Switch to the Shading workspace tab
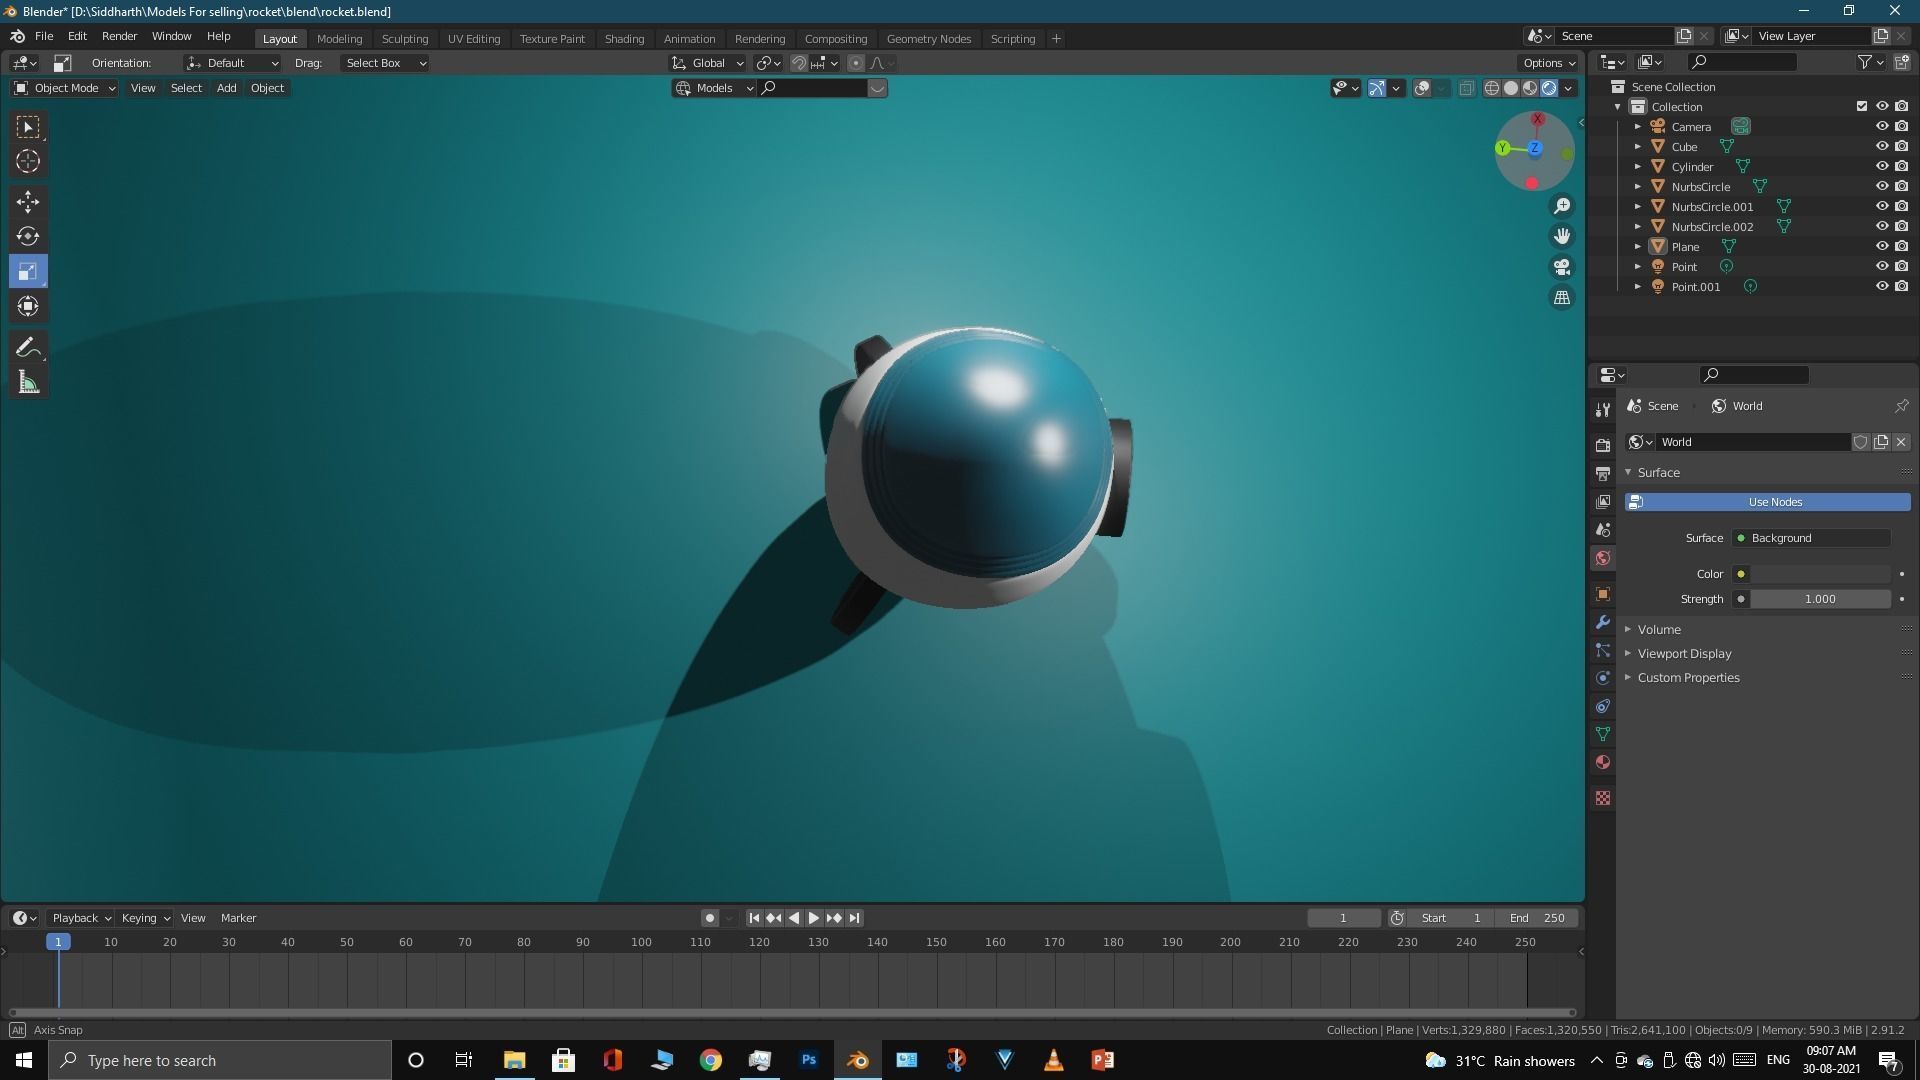Viewport: 1920px width, 1080px height. tap(624, 39)
